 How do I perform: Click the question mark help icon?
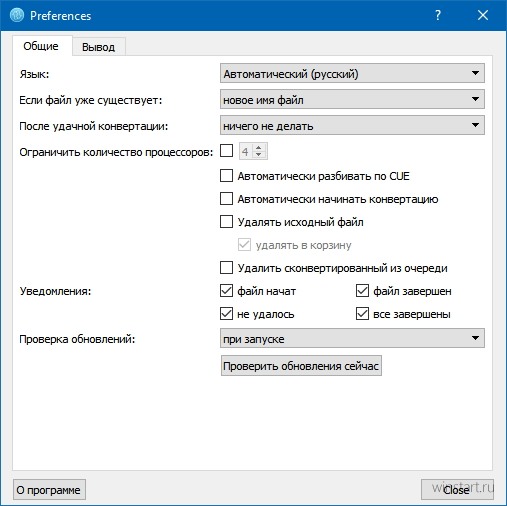tap(438, 15)
